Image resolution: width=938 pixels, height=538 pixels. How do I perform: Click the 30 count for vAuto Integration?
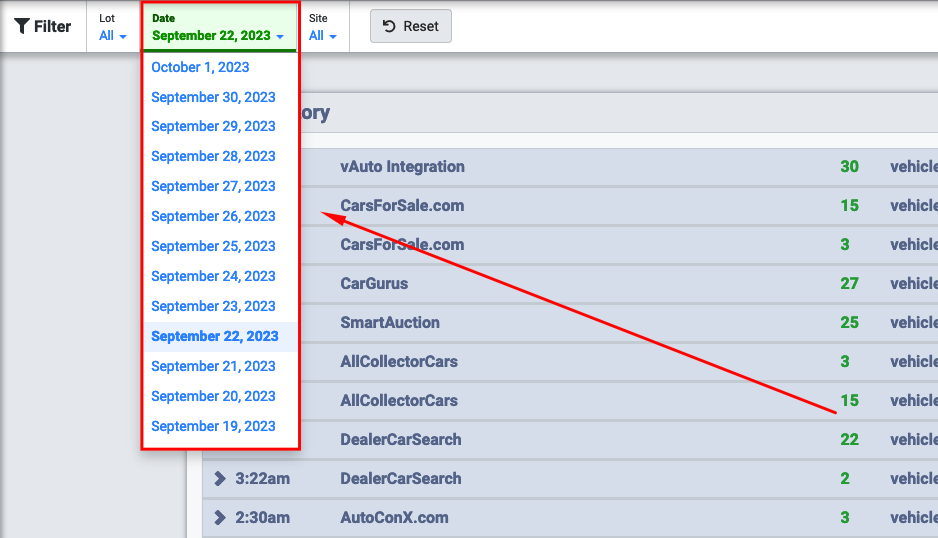849,166
